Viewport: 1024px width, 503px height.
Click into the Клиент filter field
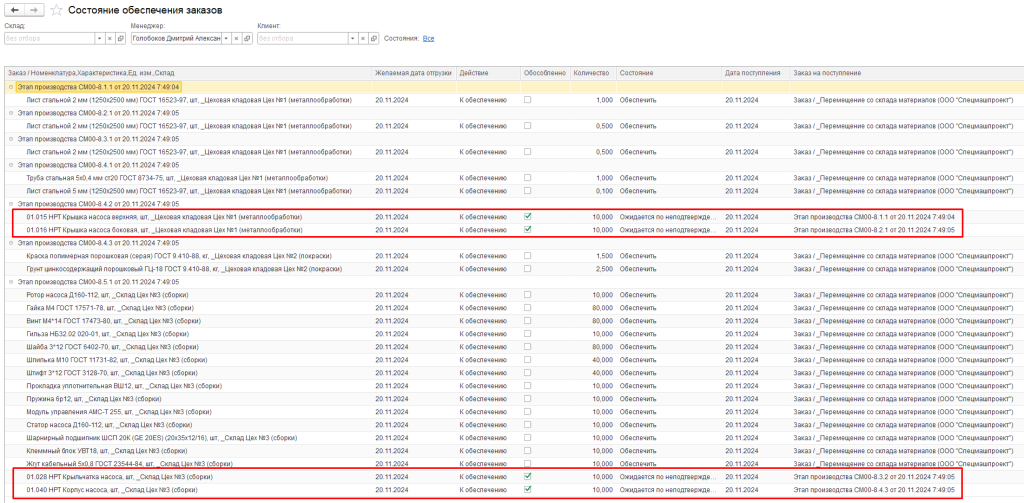303,39
